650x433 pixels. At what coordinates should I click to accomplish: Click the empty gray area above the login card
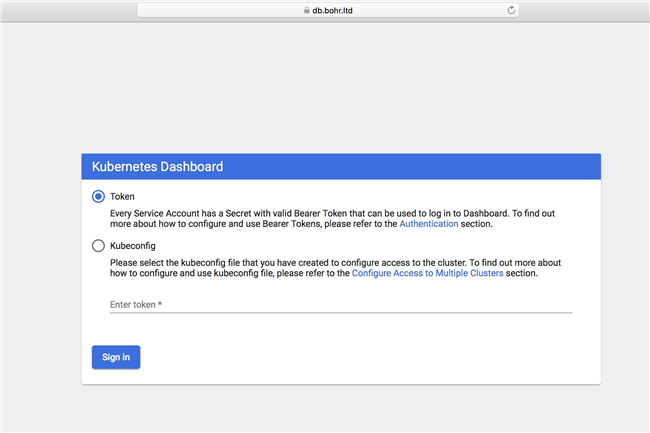click(325, 87)
